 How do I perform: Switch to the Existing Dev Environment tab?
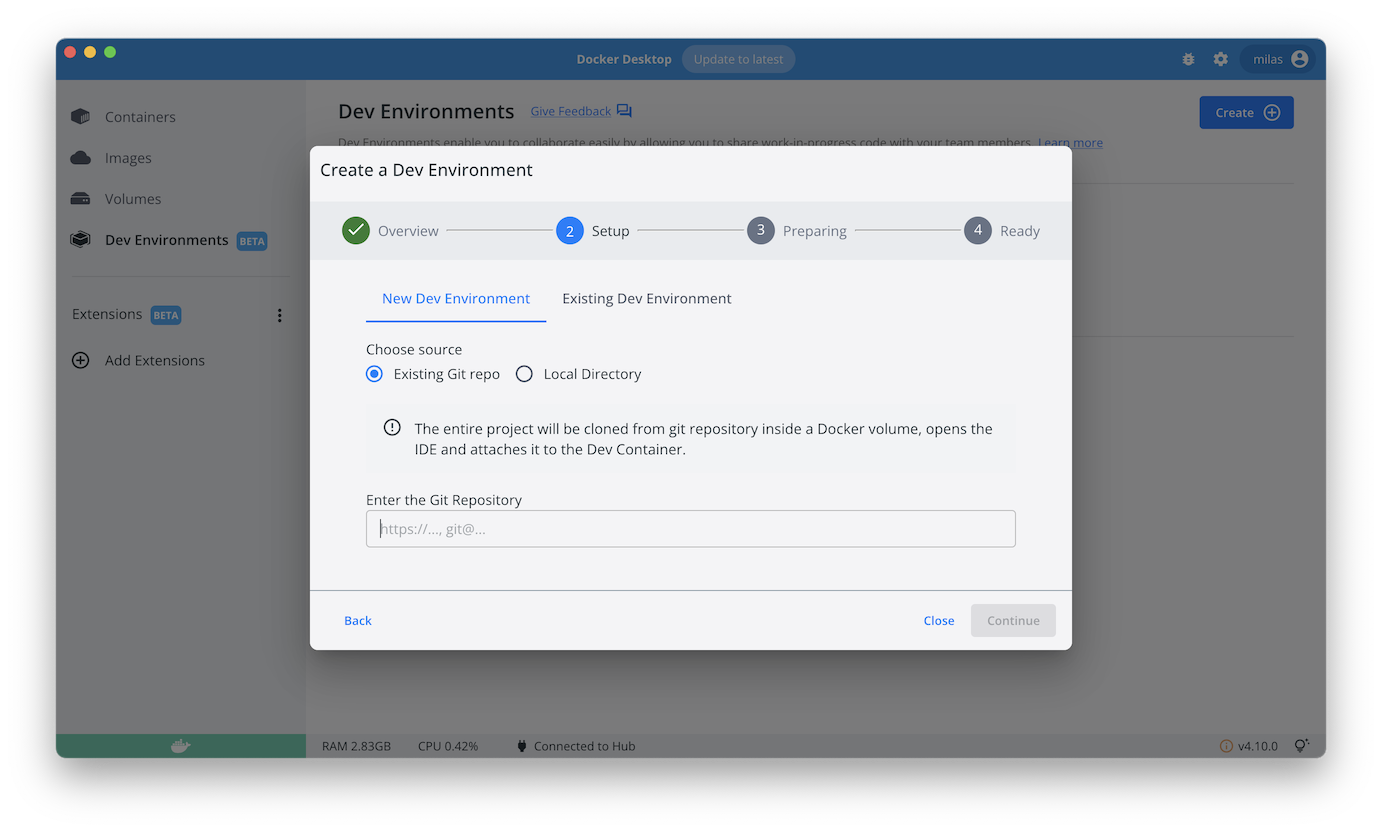point(646,298)
